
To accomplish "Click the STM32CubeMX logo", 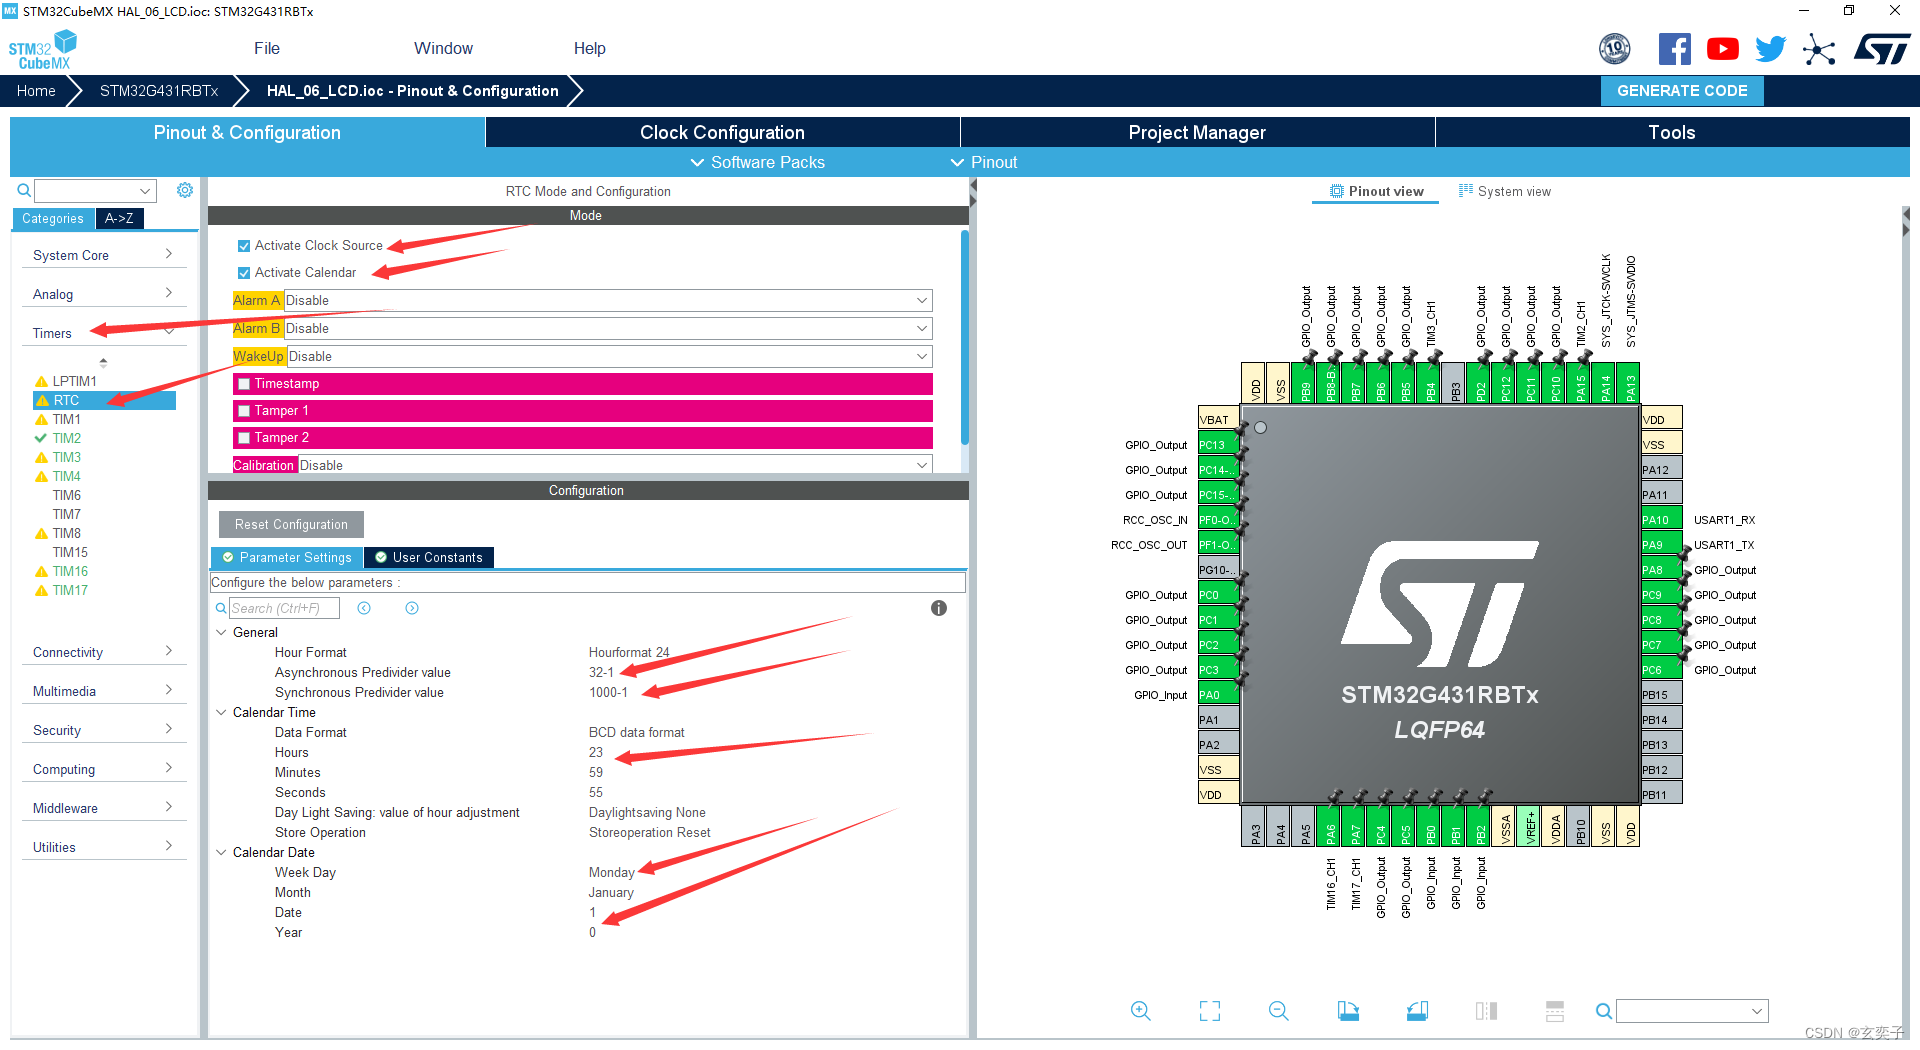I will (43, 50).
